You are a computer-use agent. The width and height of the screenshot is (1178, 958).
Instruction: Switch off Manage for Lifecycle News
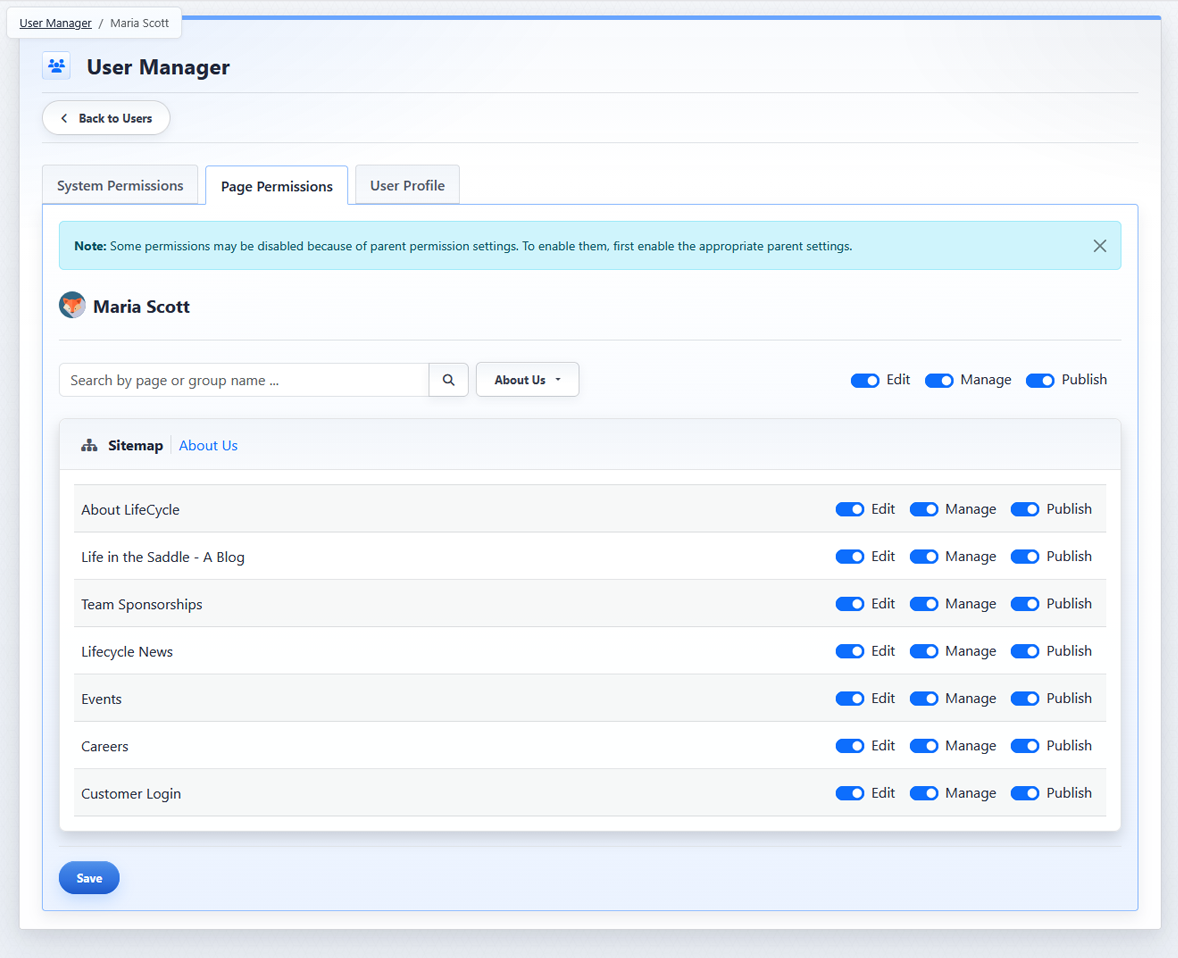[x=924, y=651]
